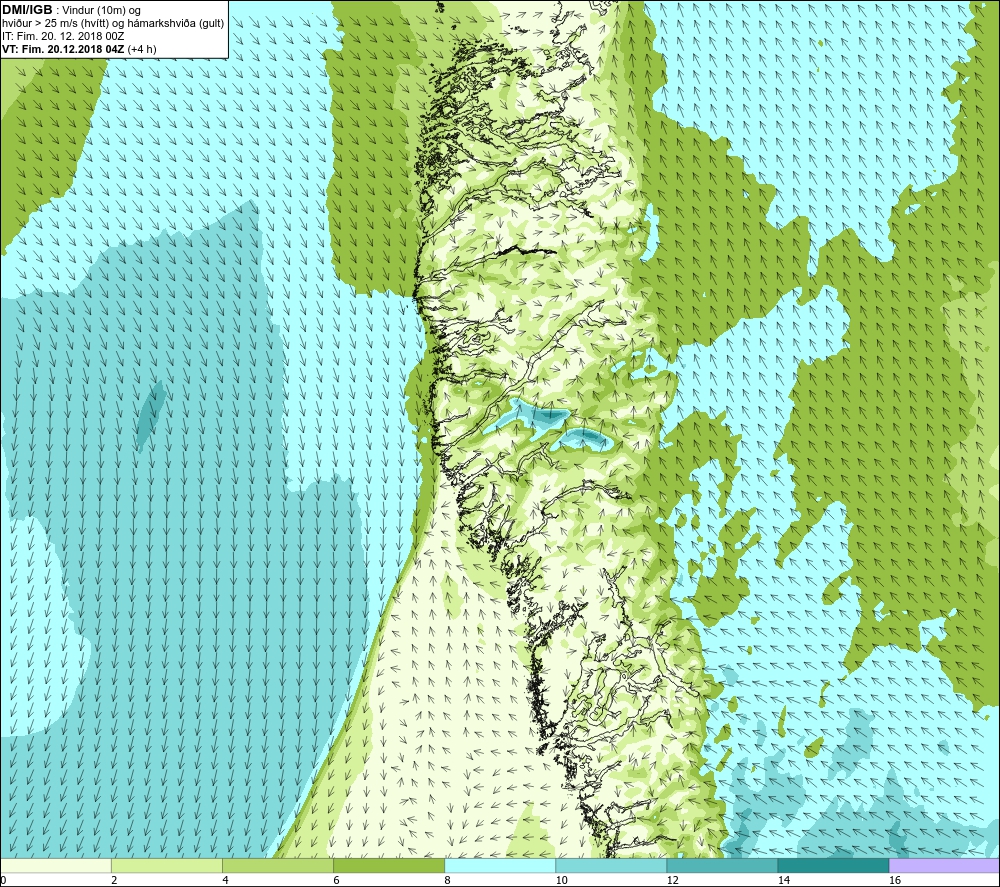Click the legend scale label 6
Image resolution: width=1000 pixels, height=887 pixels.
pos(336,880)
